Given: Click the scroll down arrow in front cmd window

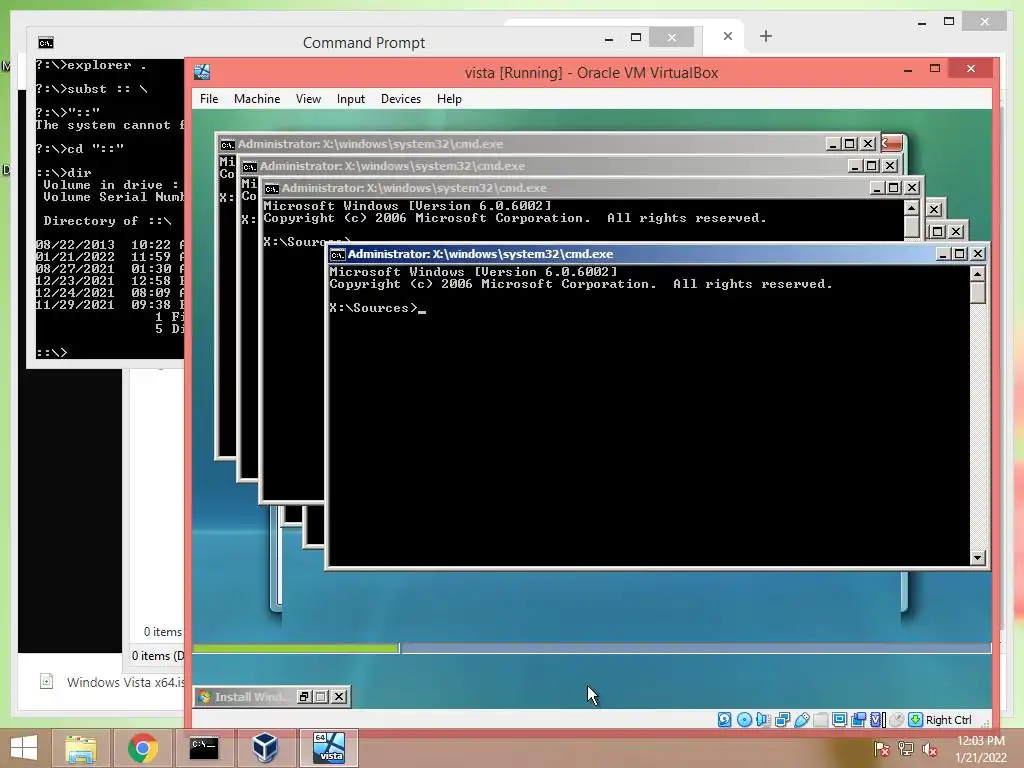Looking at the screenshot, I should 978,558.
